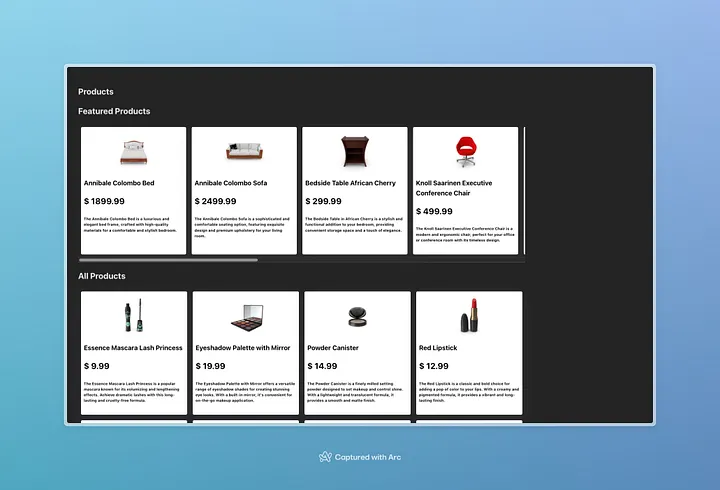Open Eyeshadow Palette with Mirror title
Viewport: 720px width, 490px height.
(243, 348)
